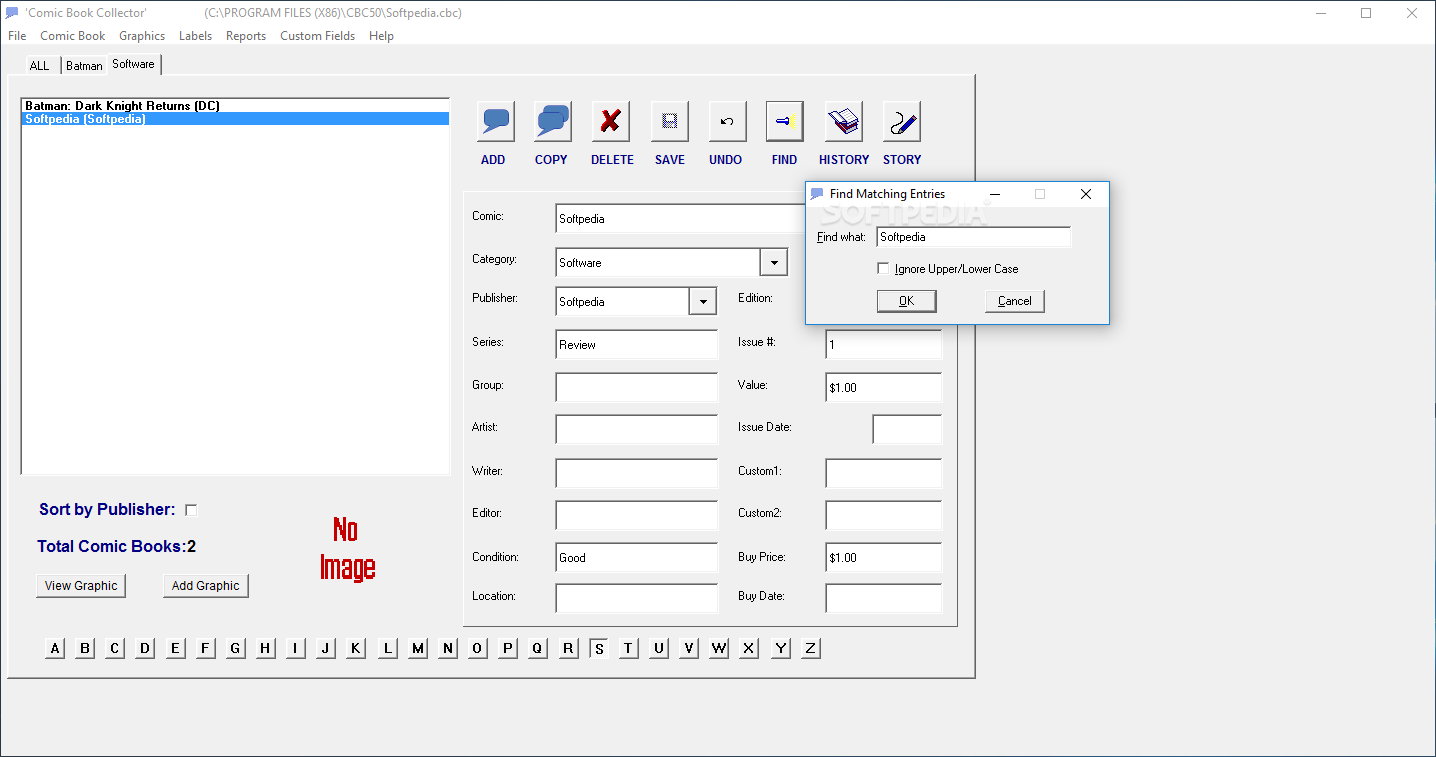This screenshot has height=757, width=1436.
Task: Click the SAVE toolbar icon
Action: pos(670,122)
